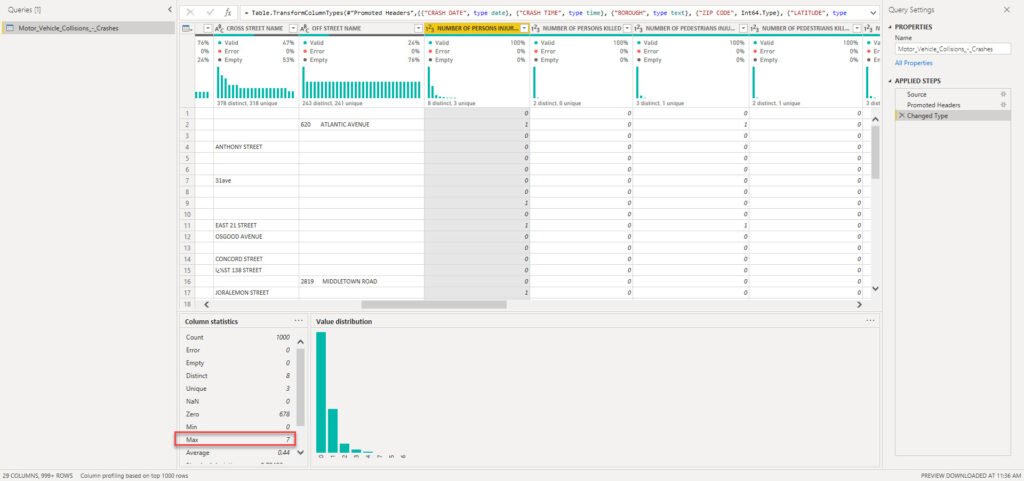1024x481 pixels.
Task: Click data type icon of NUMBER OF PERSONS INJURED
Action: coord(430,29)
